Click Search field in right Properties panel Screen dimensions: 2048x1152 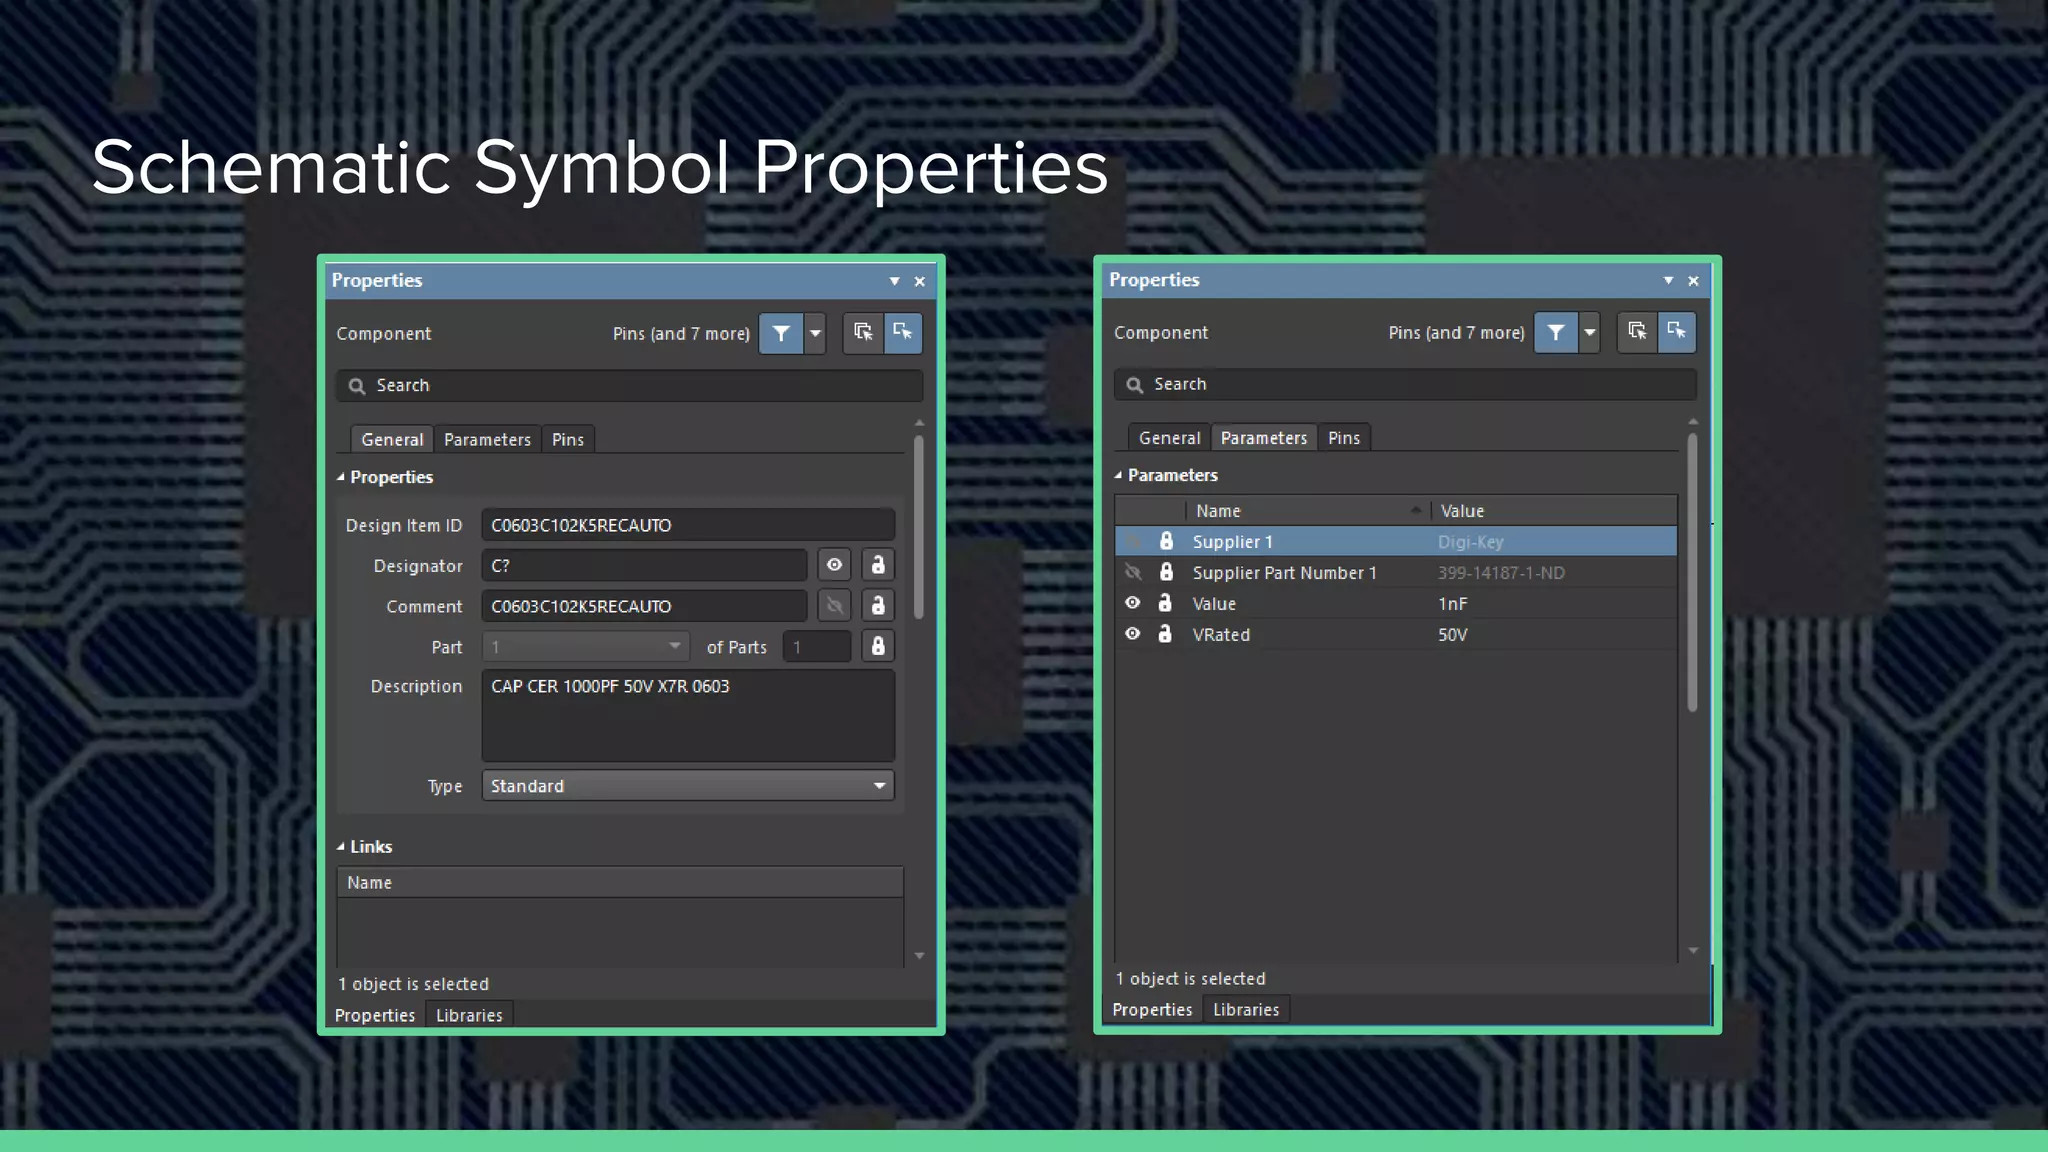tap(1405, 384)
